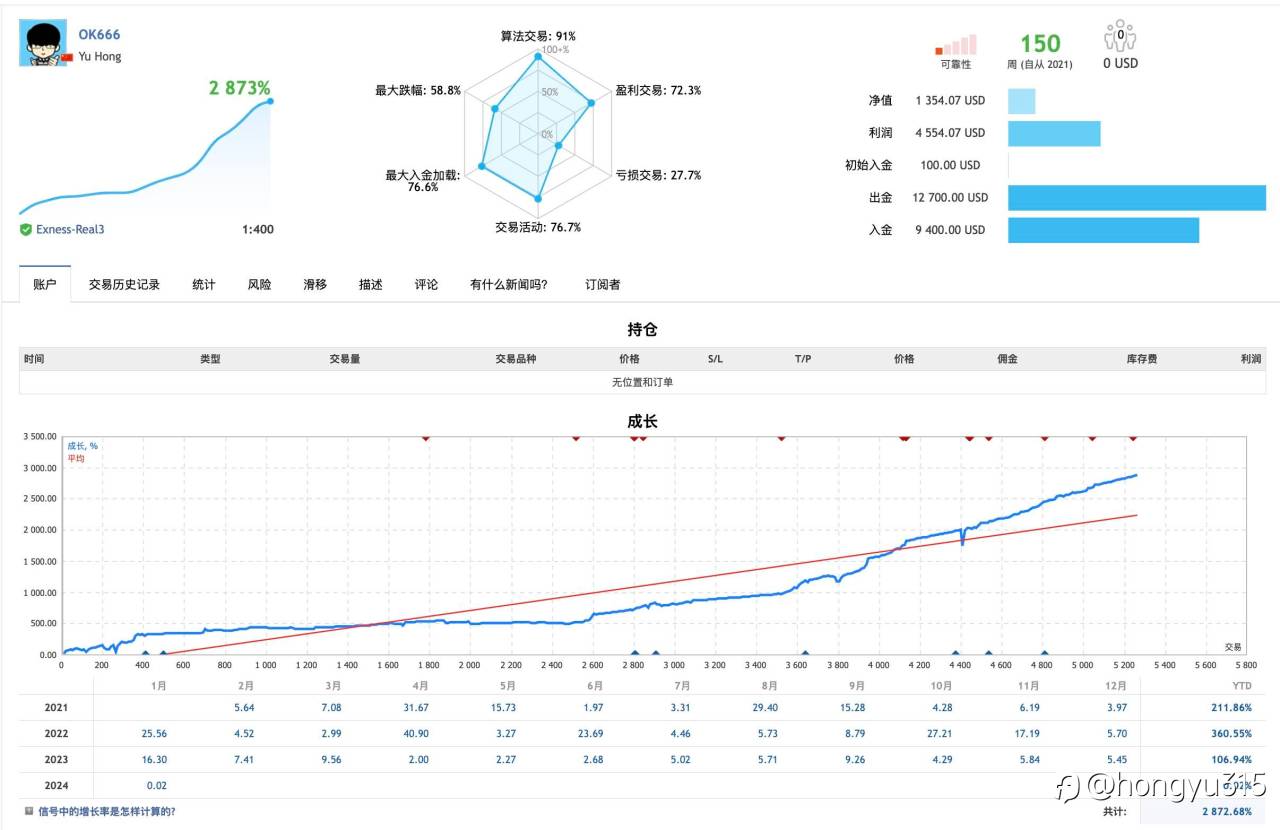
Task: Click the 2 873% growth mini chart
Action: (x=146, y=156)
